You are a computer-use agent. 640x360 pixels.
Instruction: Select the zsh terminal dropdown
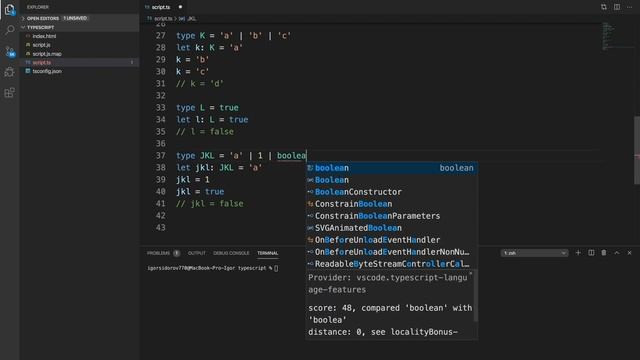coord(534,253)
